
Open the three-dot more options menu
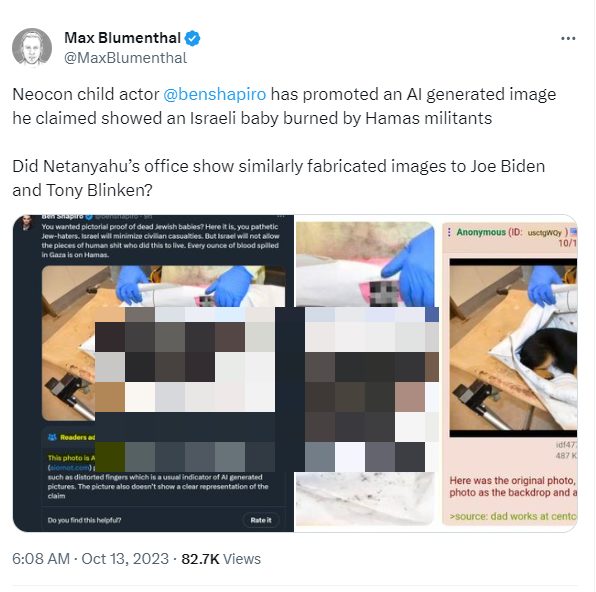568,38
